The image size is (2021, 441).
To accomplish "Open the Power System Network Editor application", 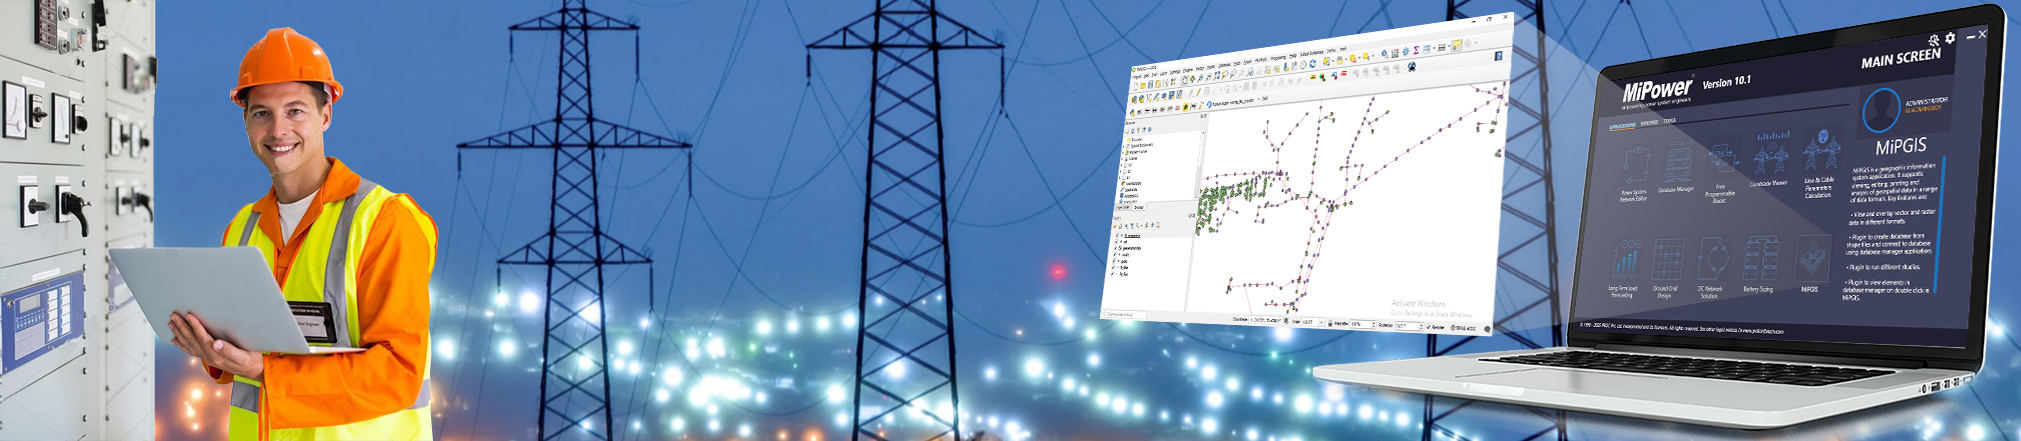I will tap(1636, 170).
